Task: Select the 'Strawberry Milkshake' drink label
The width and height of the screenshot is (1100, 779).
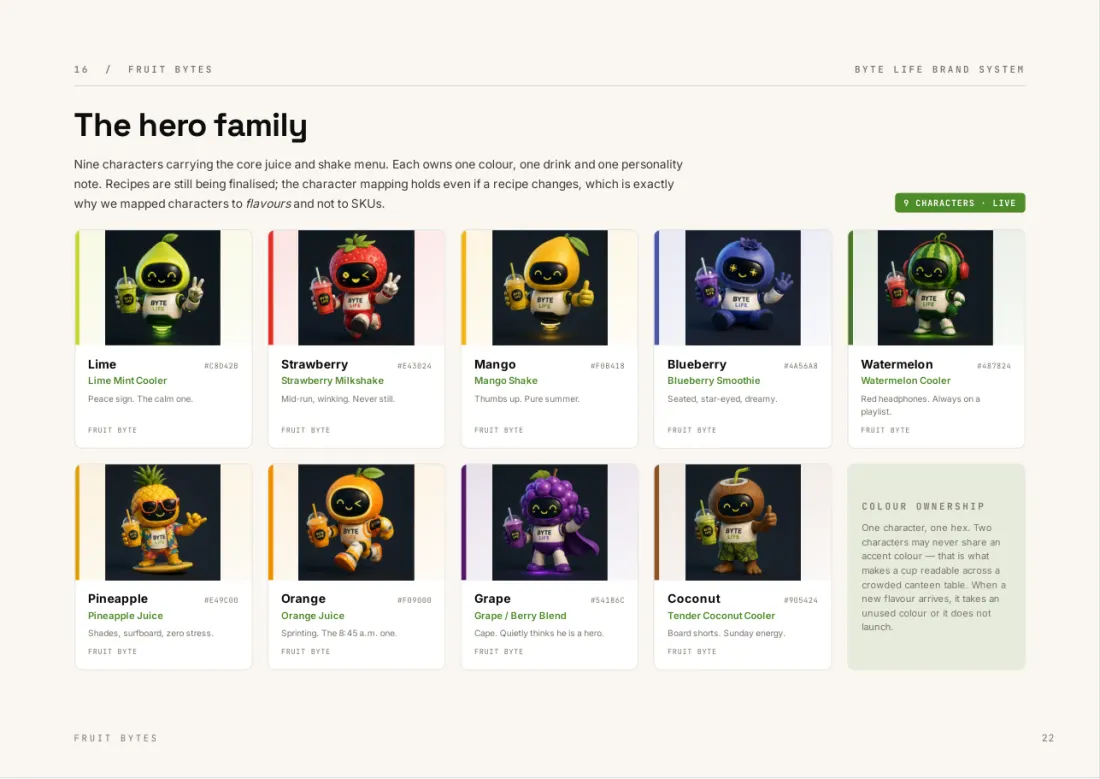Action: pyautogui.click(x=333, y=380)
